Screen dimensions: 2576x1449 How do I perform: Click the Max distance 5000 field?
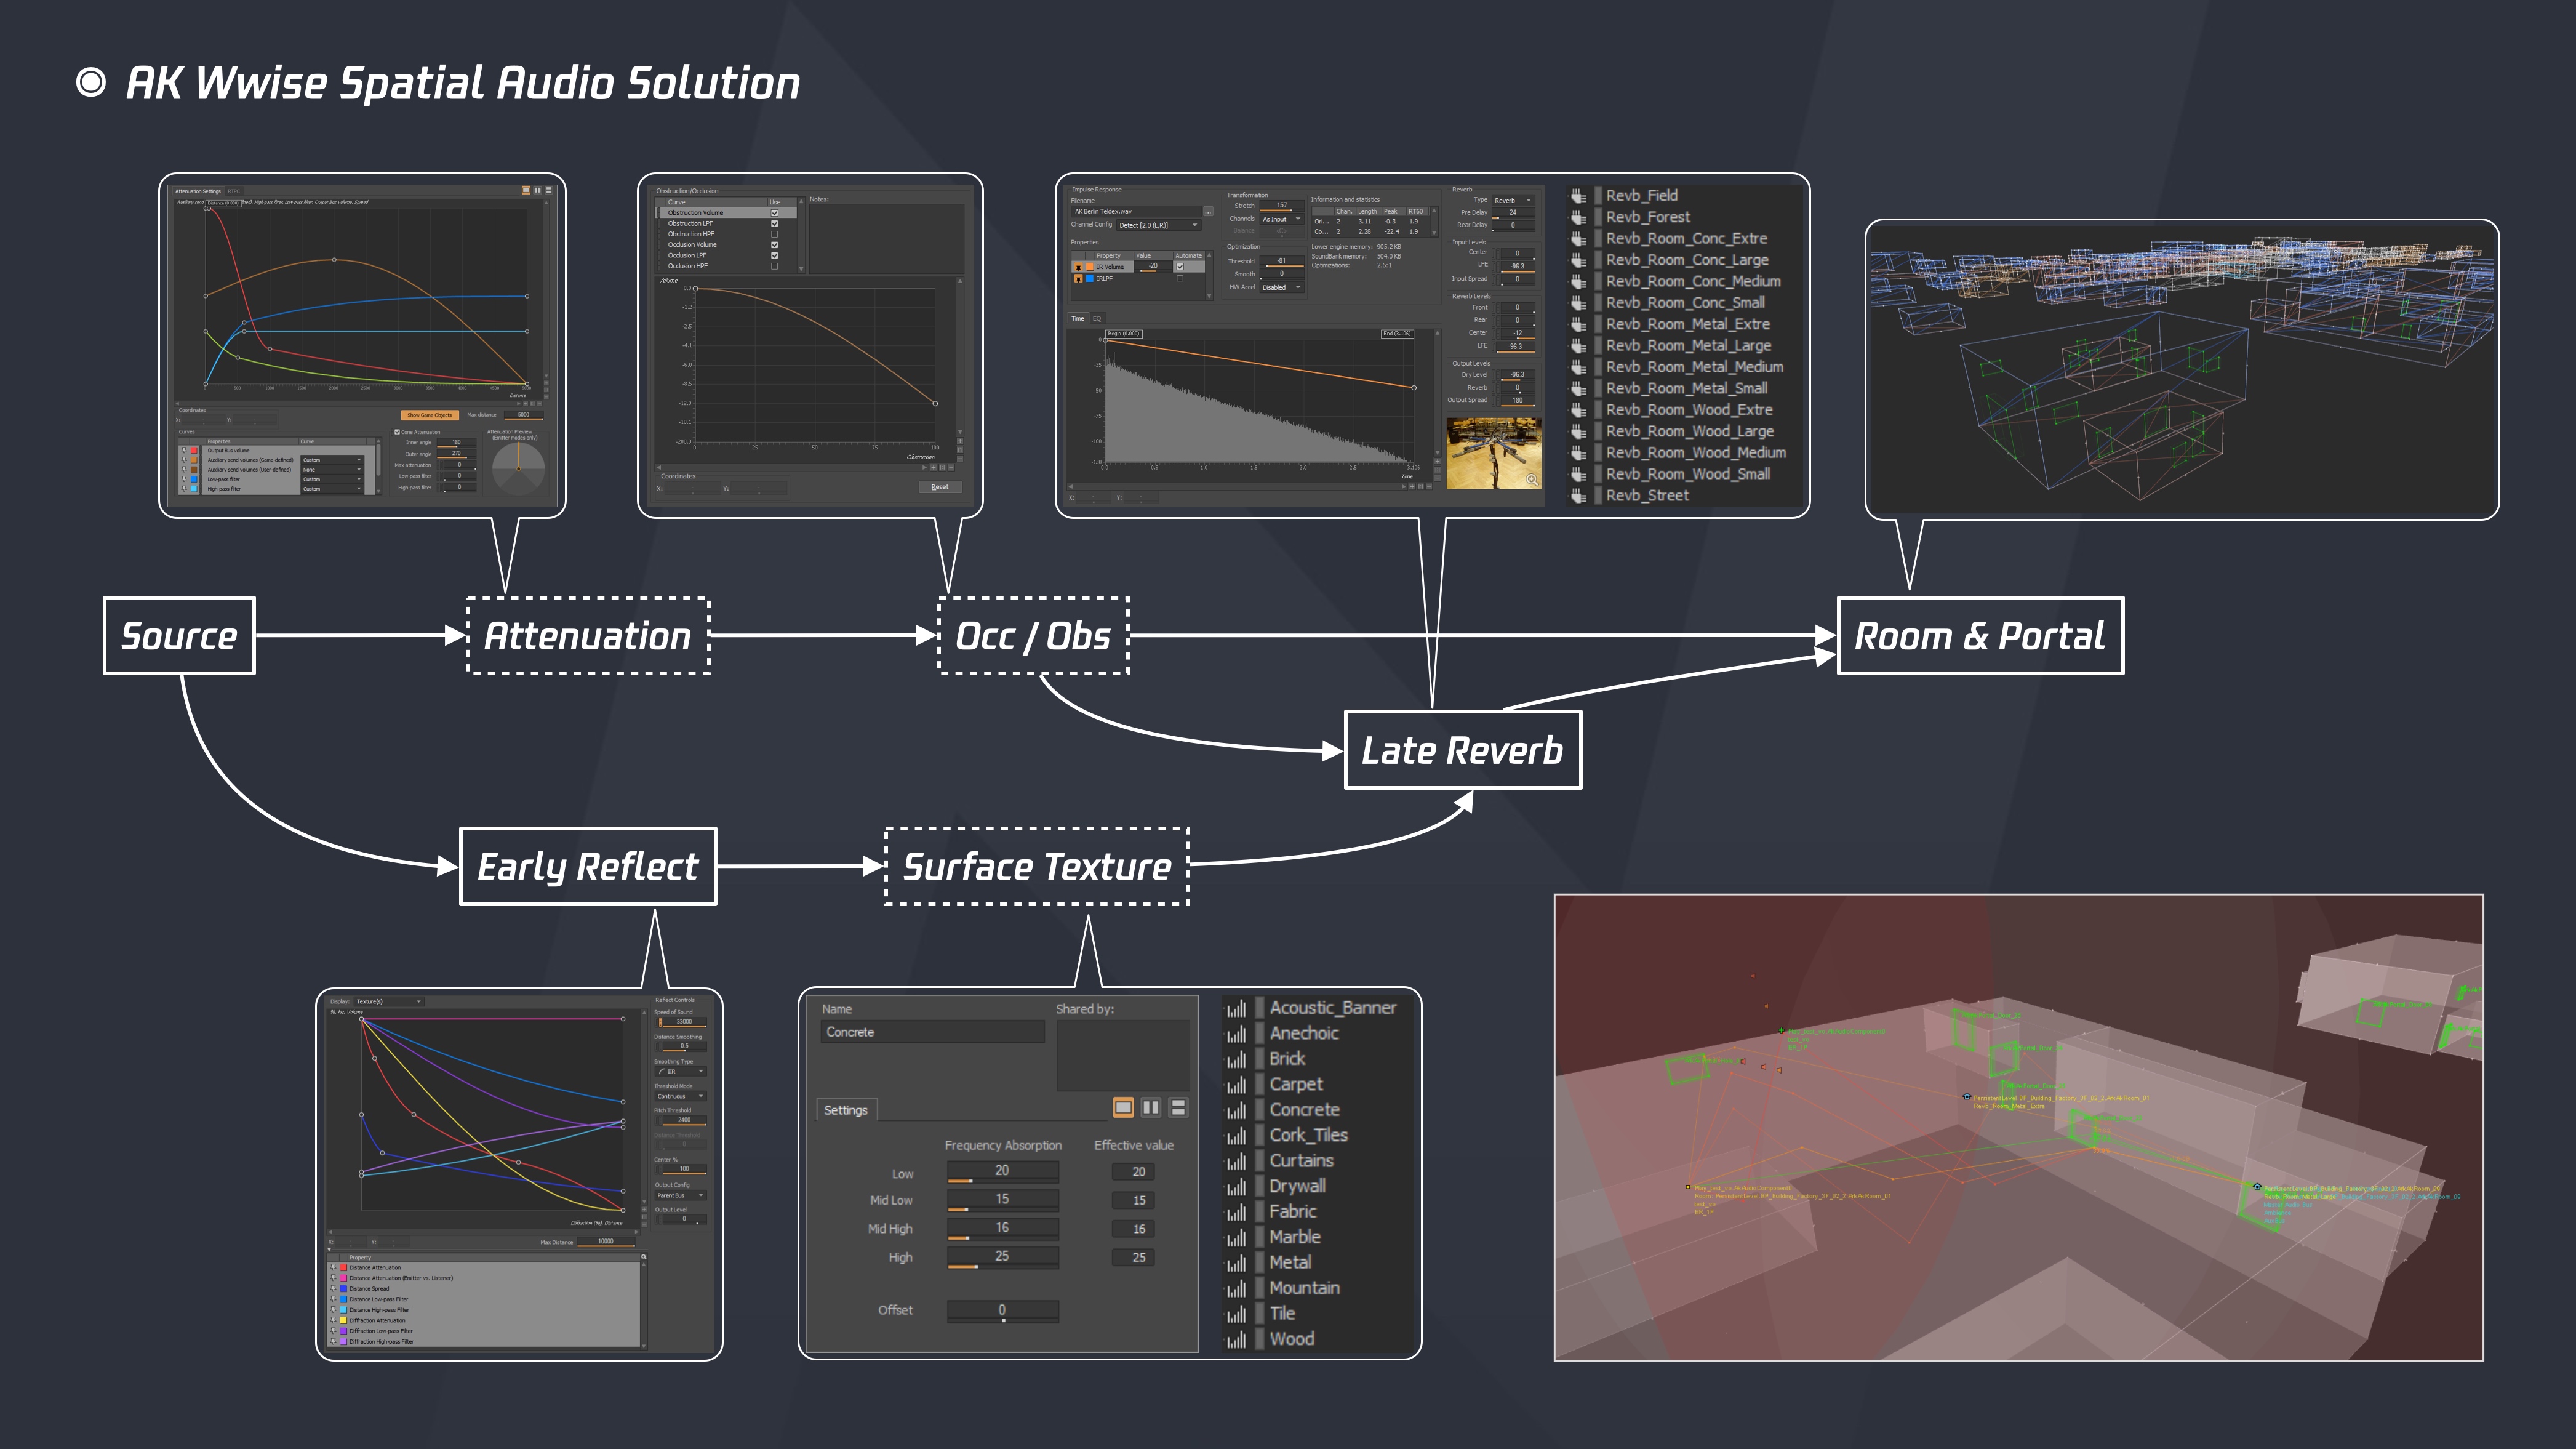[523, 415]
